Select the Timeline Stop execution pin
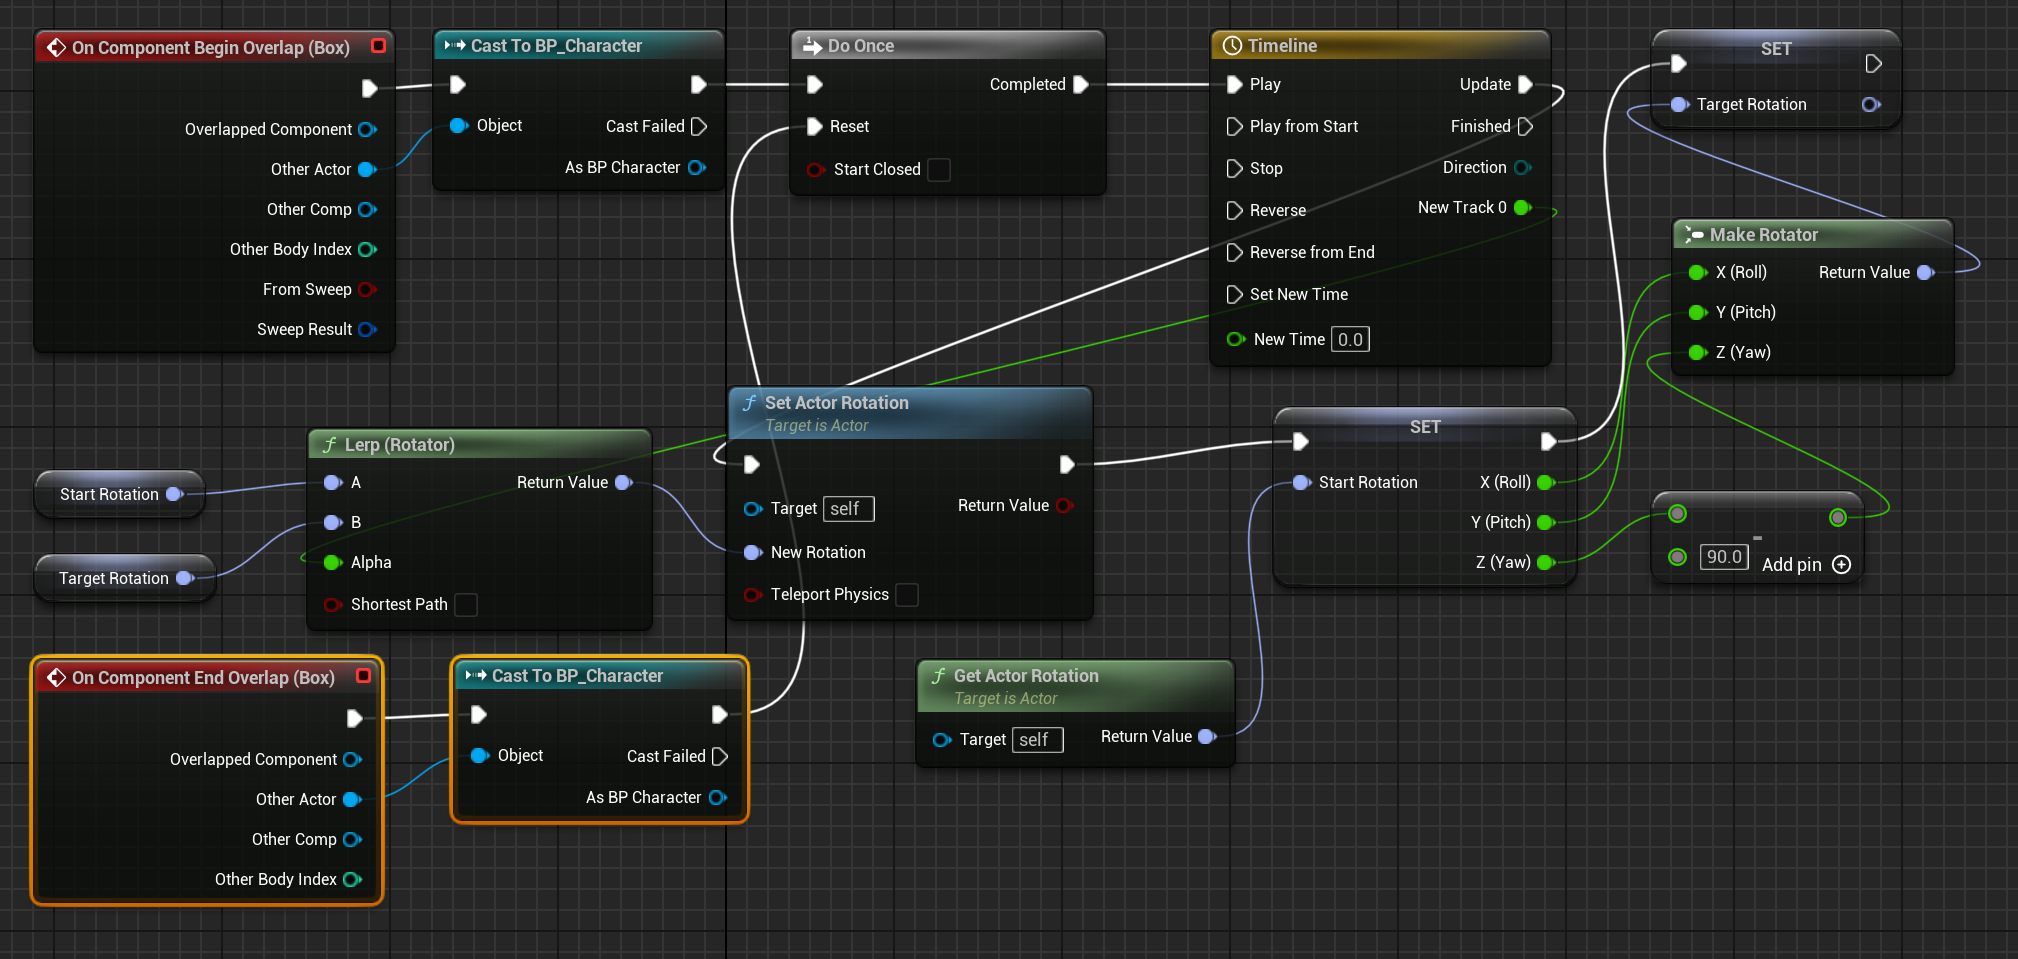 (x=1234, y=169)
